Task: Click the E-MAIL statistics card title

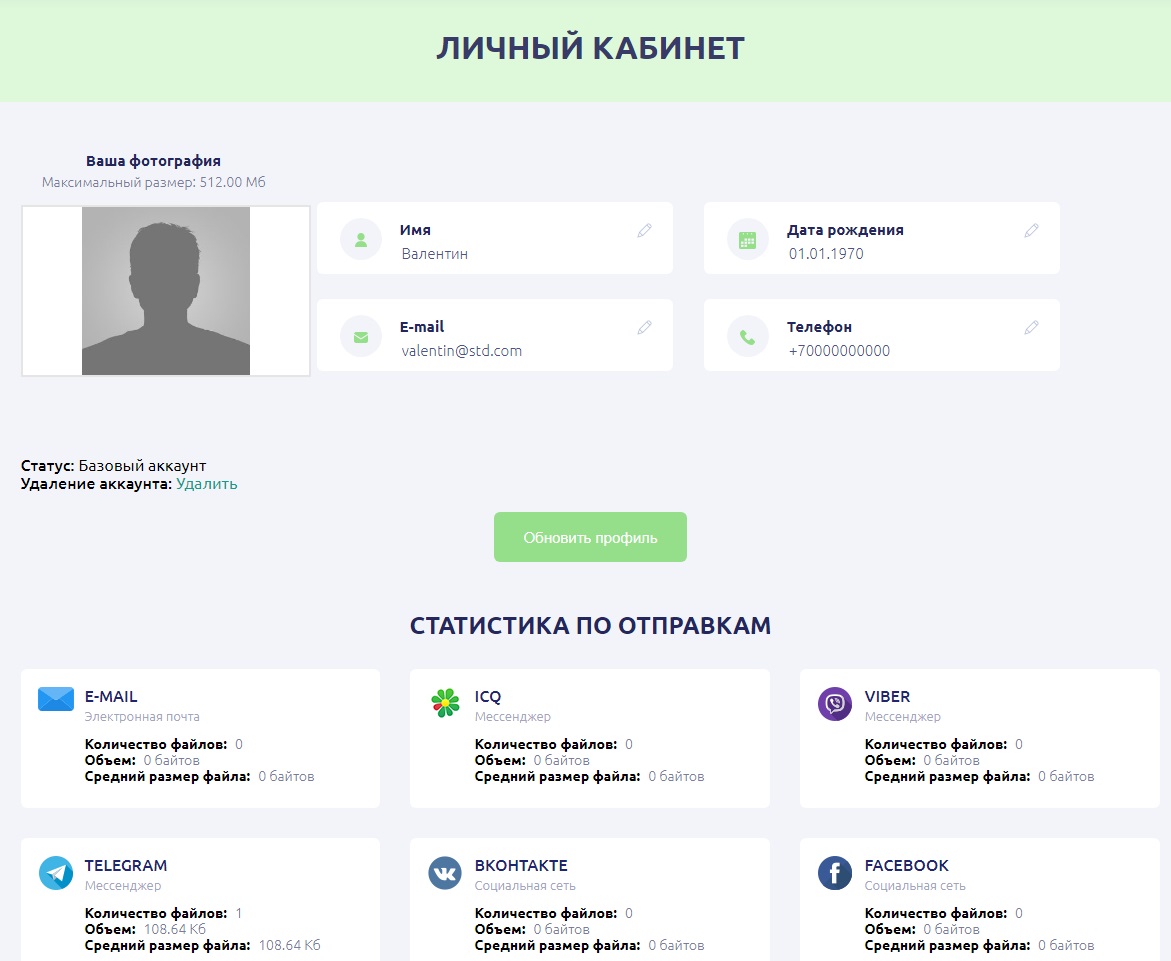Action: pos(111,697)
